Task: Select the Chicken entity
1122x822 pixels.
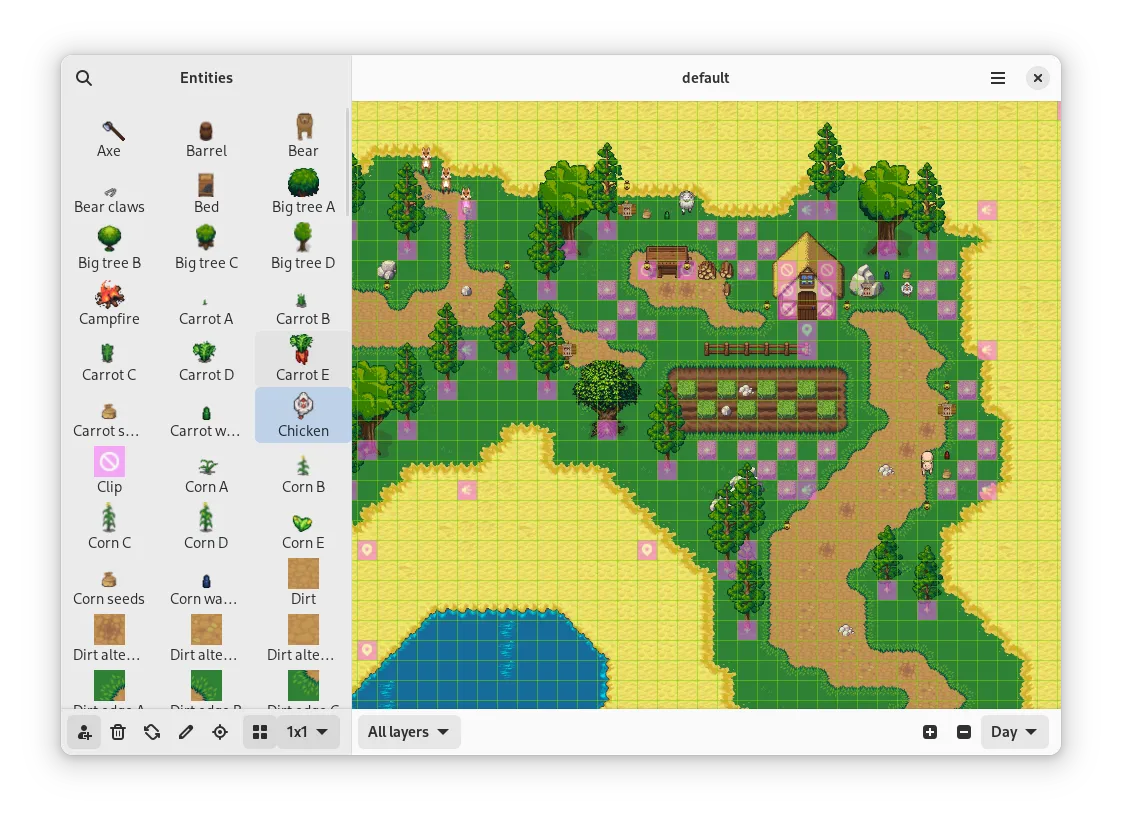Action: (x=303, y=415)
